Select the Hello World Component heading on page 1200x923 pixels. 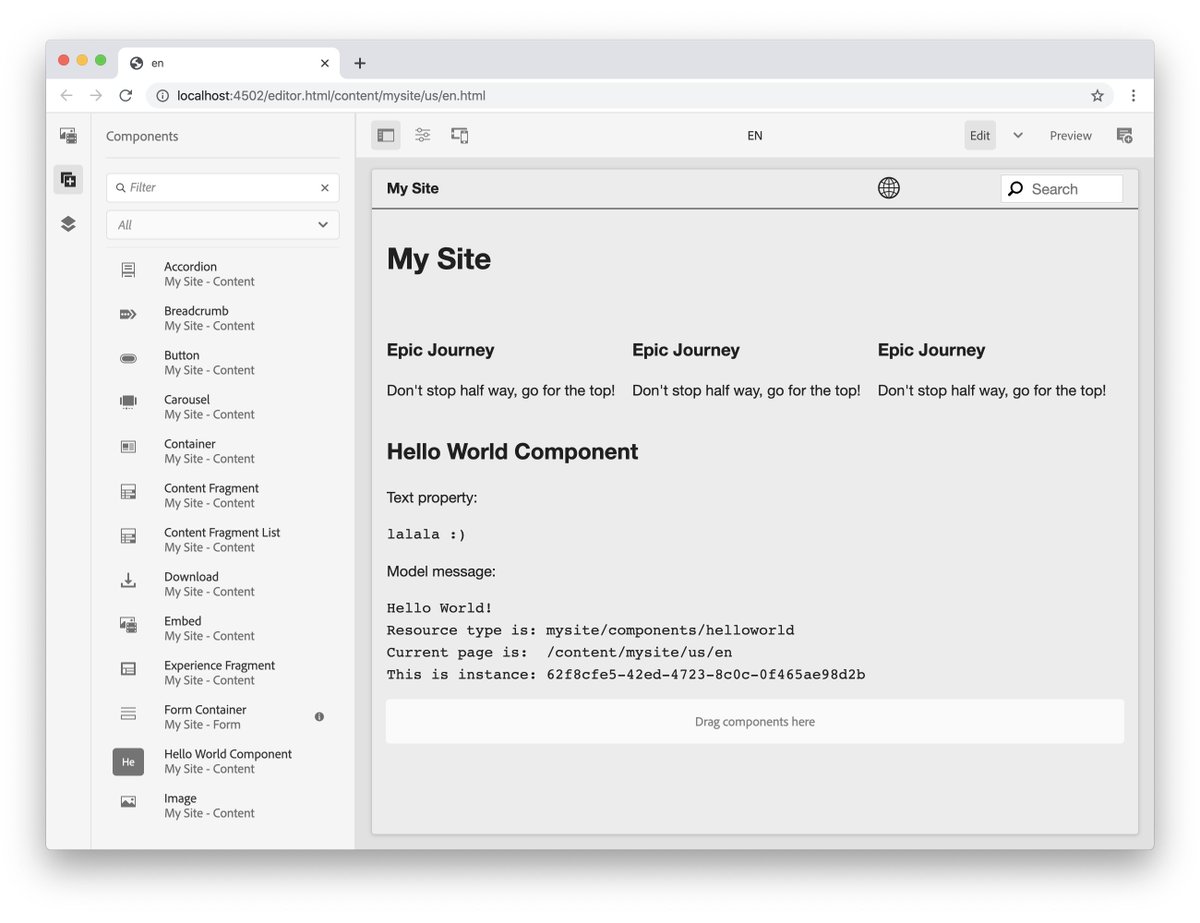pos(512,452)
